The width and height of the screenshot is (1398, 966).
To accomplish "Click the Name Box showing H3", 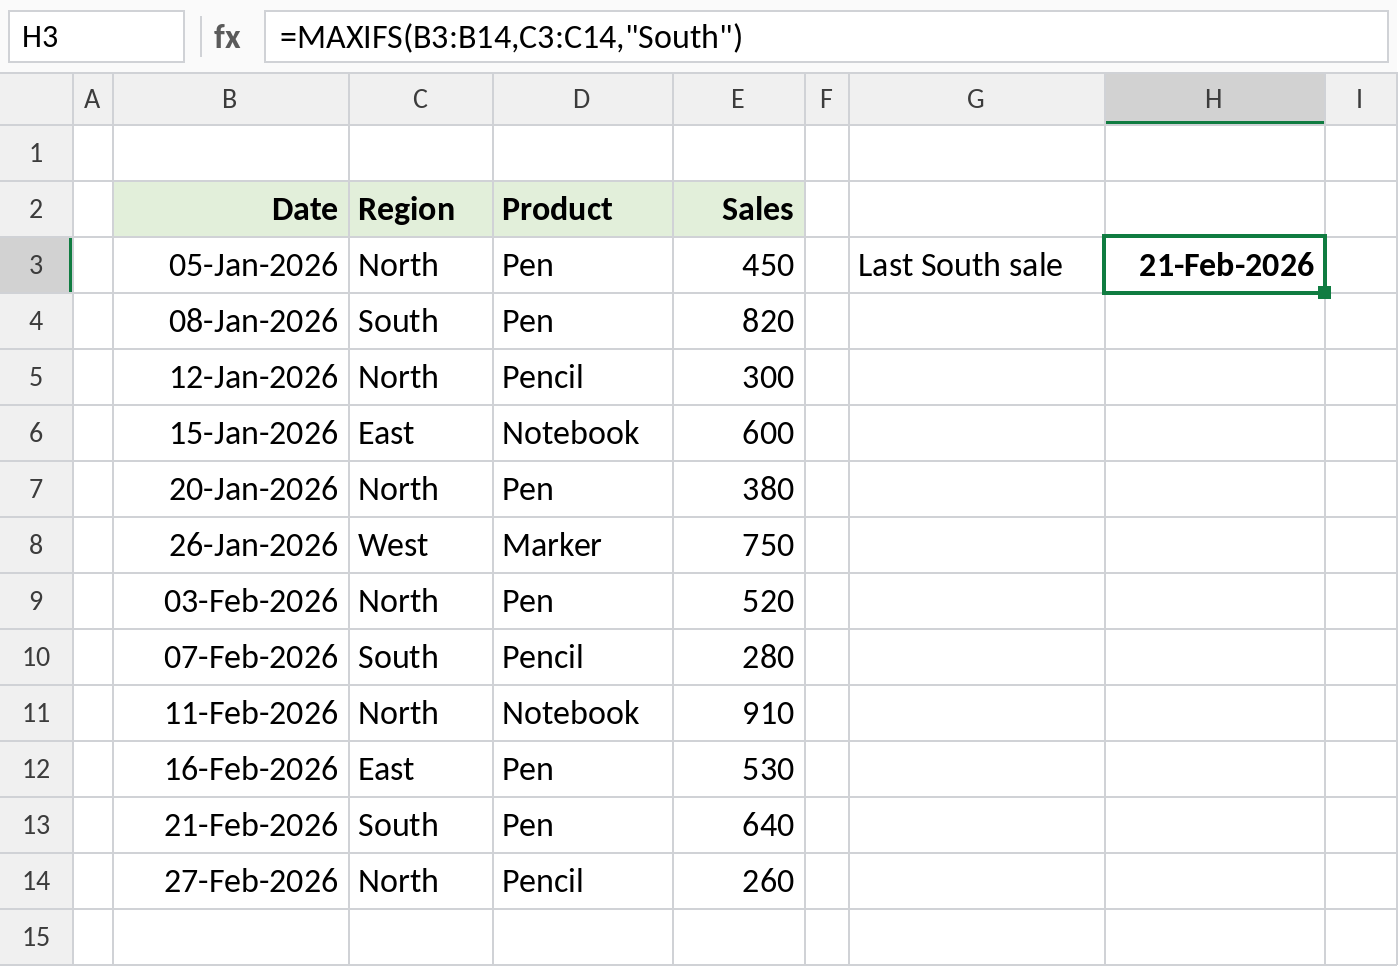I will tap(97, 37).
